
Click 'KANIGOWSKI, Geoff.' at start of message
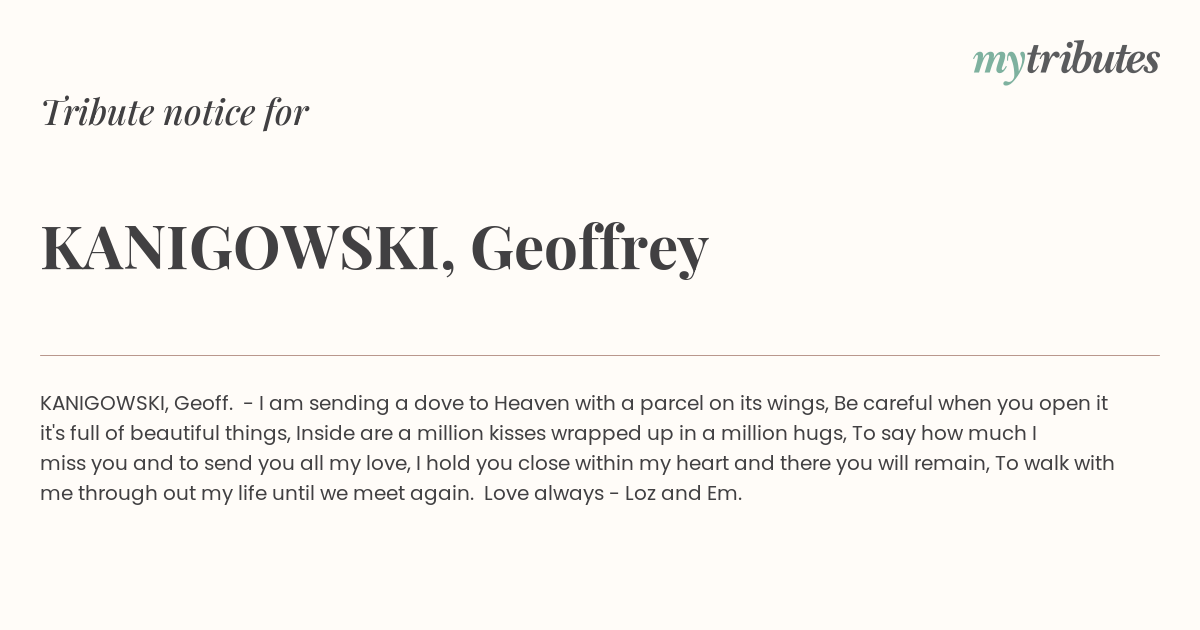click(x=136, y=404)
